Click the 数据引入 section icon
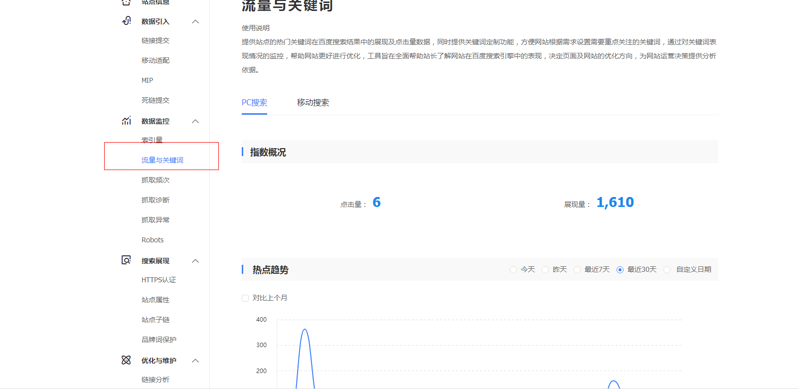Screen dimensions: 798x389 [x=126, y=21]
